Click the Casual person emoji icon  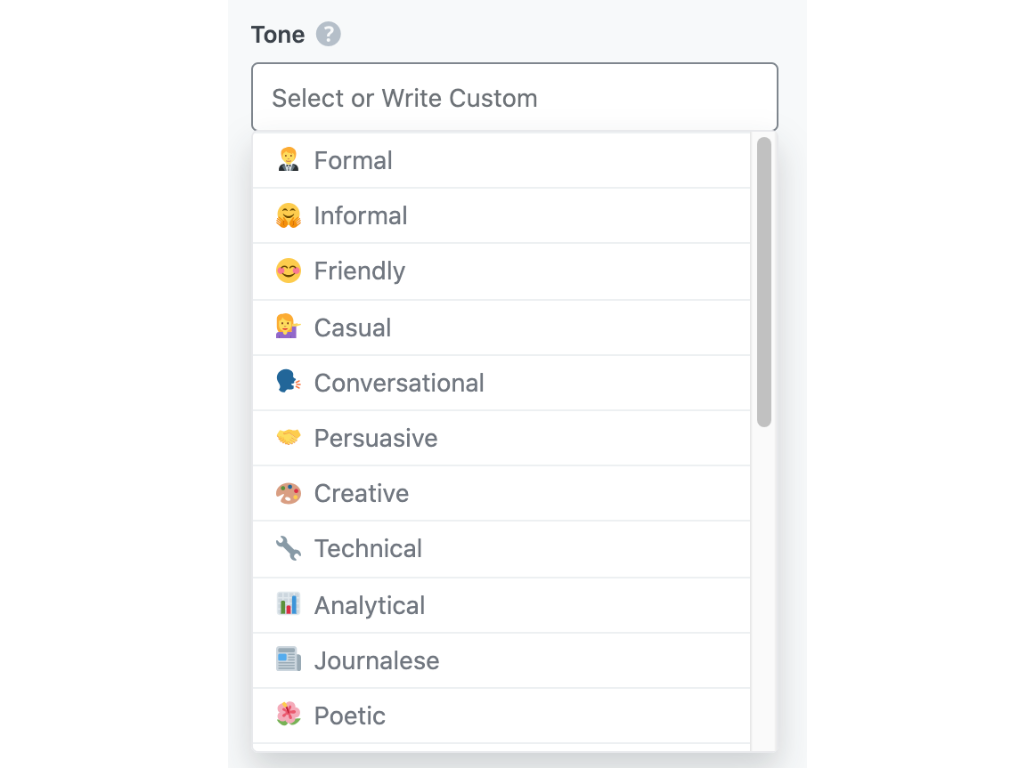click(x=288, y=327)
